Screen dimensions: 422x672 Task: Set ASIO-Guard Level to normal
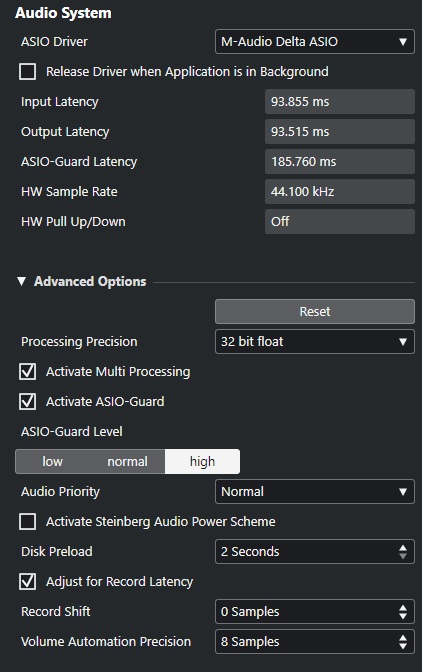pyautogui.click(x=127, y=462)
